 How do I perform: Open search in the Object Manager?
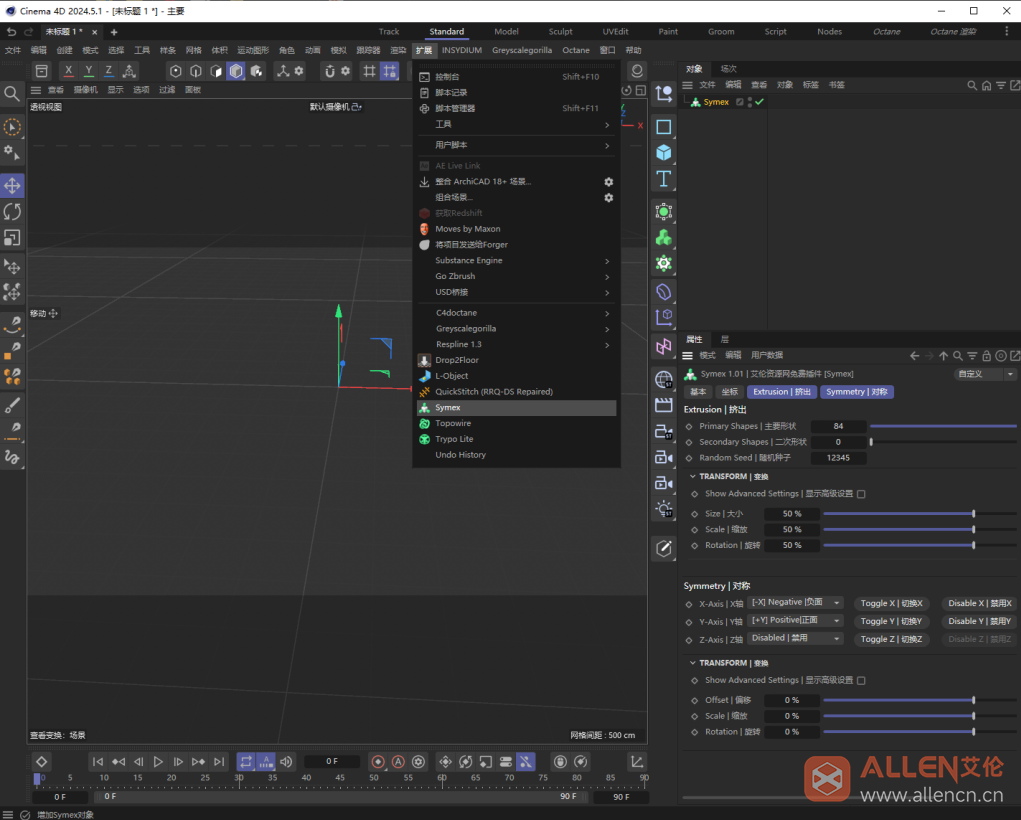click(972, 85)
